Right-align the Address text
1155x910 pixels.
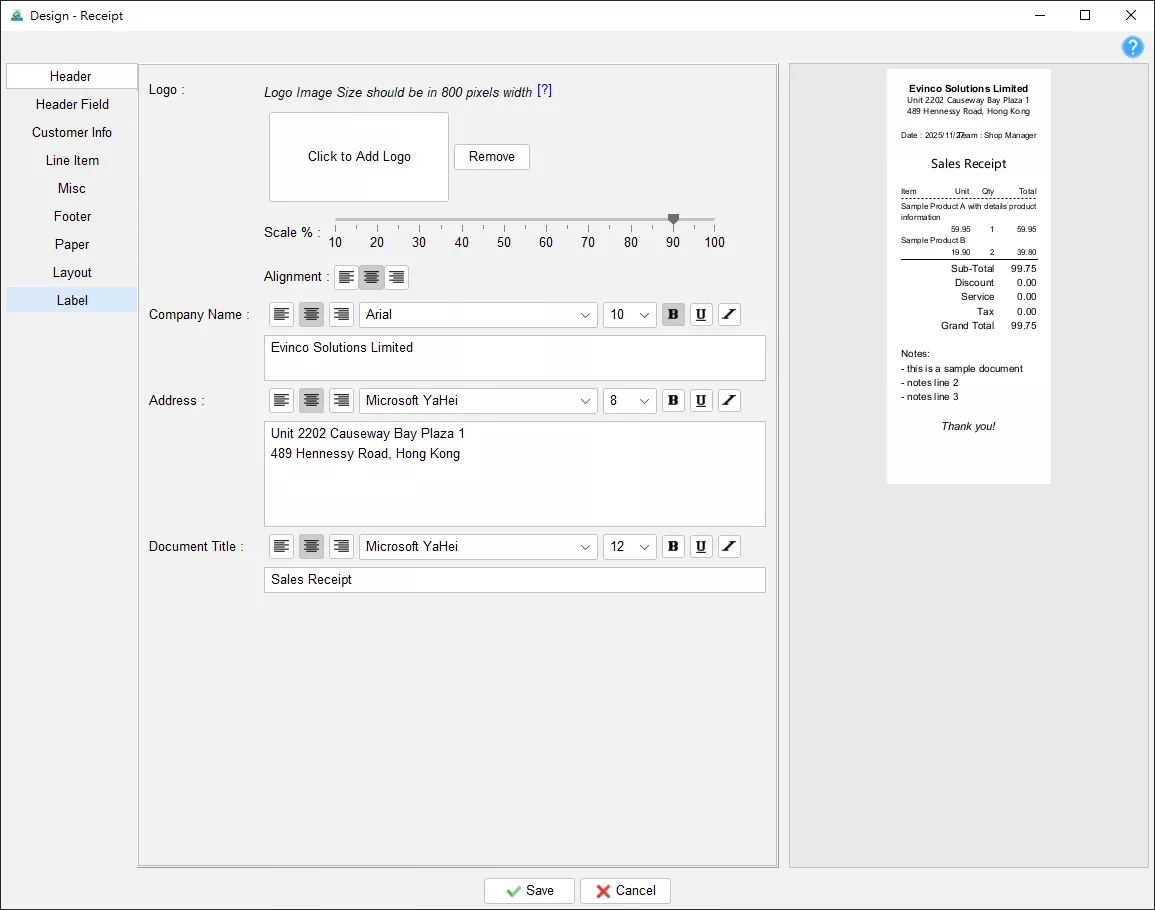coord(341,401)
